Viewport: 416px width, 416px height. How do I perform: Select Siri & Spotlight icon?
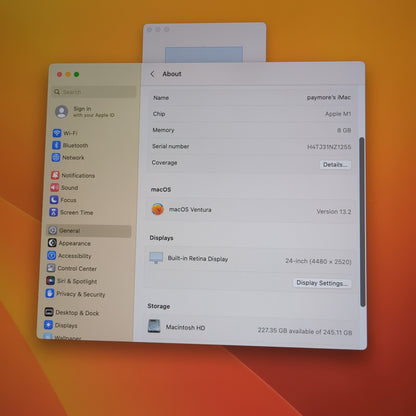[x=50, y=281]
